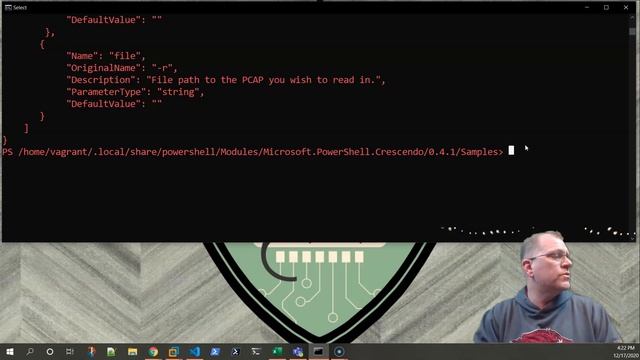This screenshot has width=640, height=360.
Task: Click the PS prompt path ending in Samples
Action: coord(253,152)
